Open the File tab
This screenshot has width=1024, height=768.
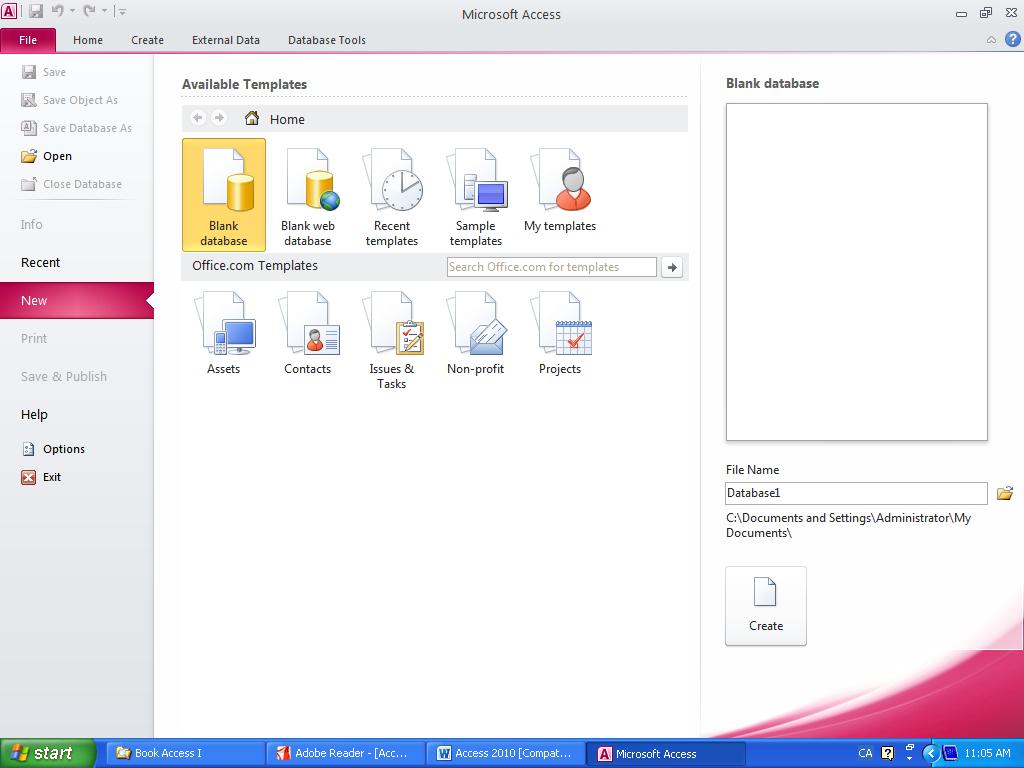coord(28,40)
